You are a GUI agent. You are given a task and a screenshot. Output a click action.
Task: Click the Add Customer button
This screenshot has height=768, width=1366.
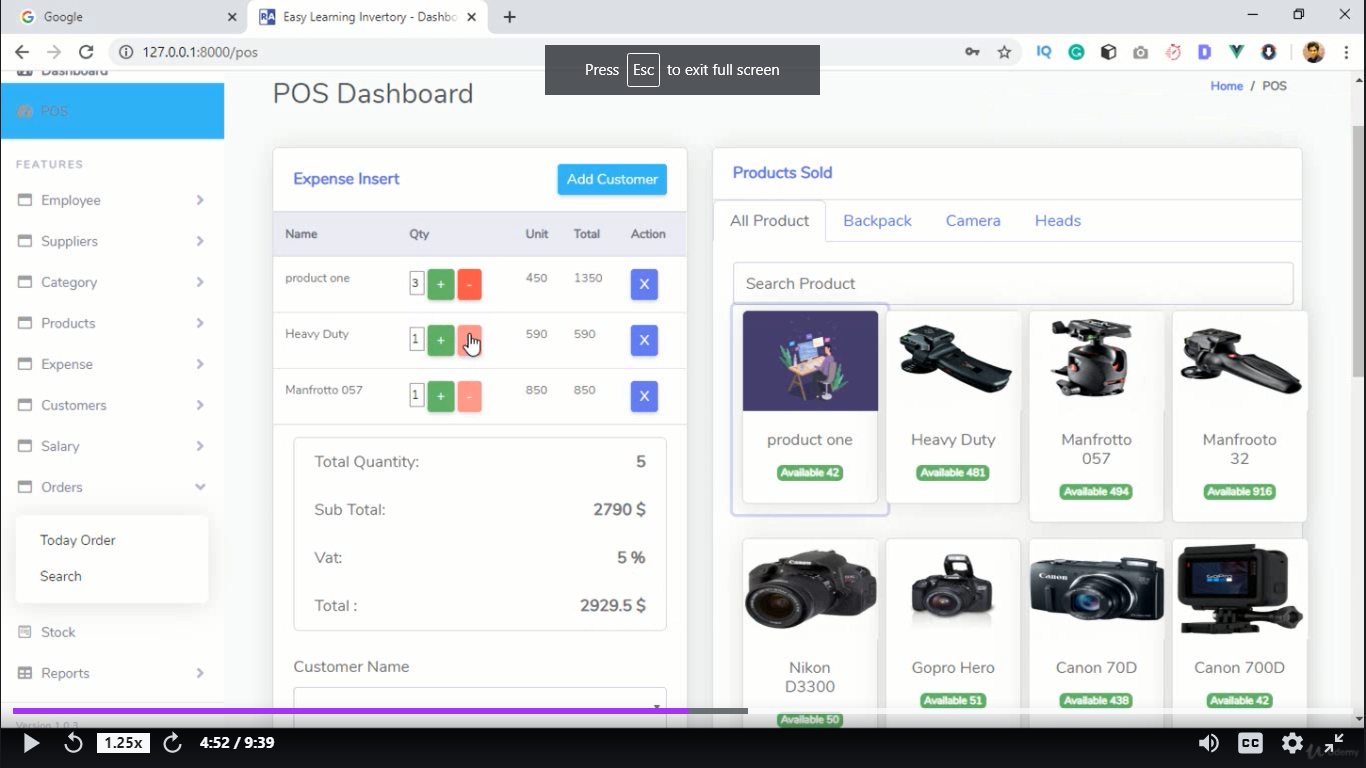[612, 179]
